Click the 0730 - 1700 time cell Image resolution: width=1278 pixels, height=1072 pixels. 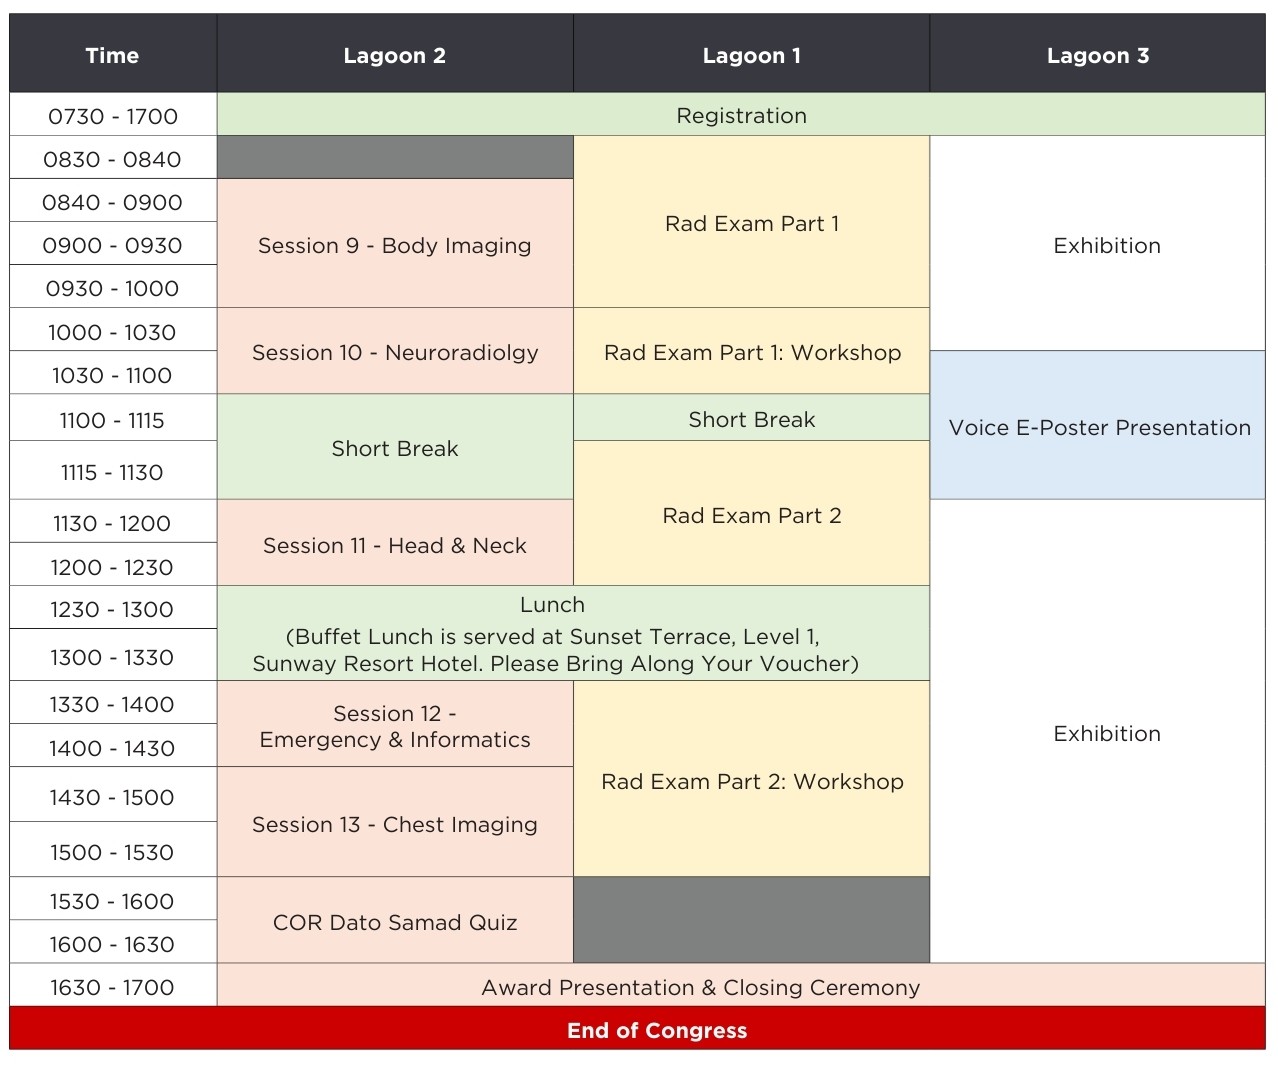pyautogui.click(x=112, y=116)
